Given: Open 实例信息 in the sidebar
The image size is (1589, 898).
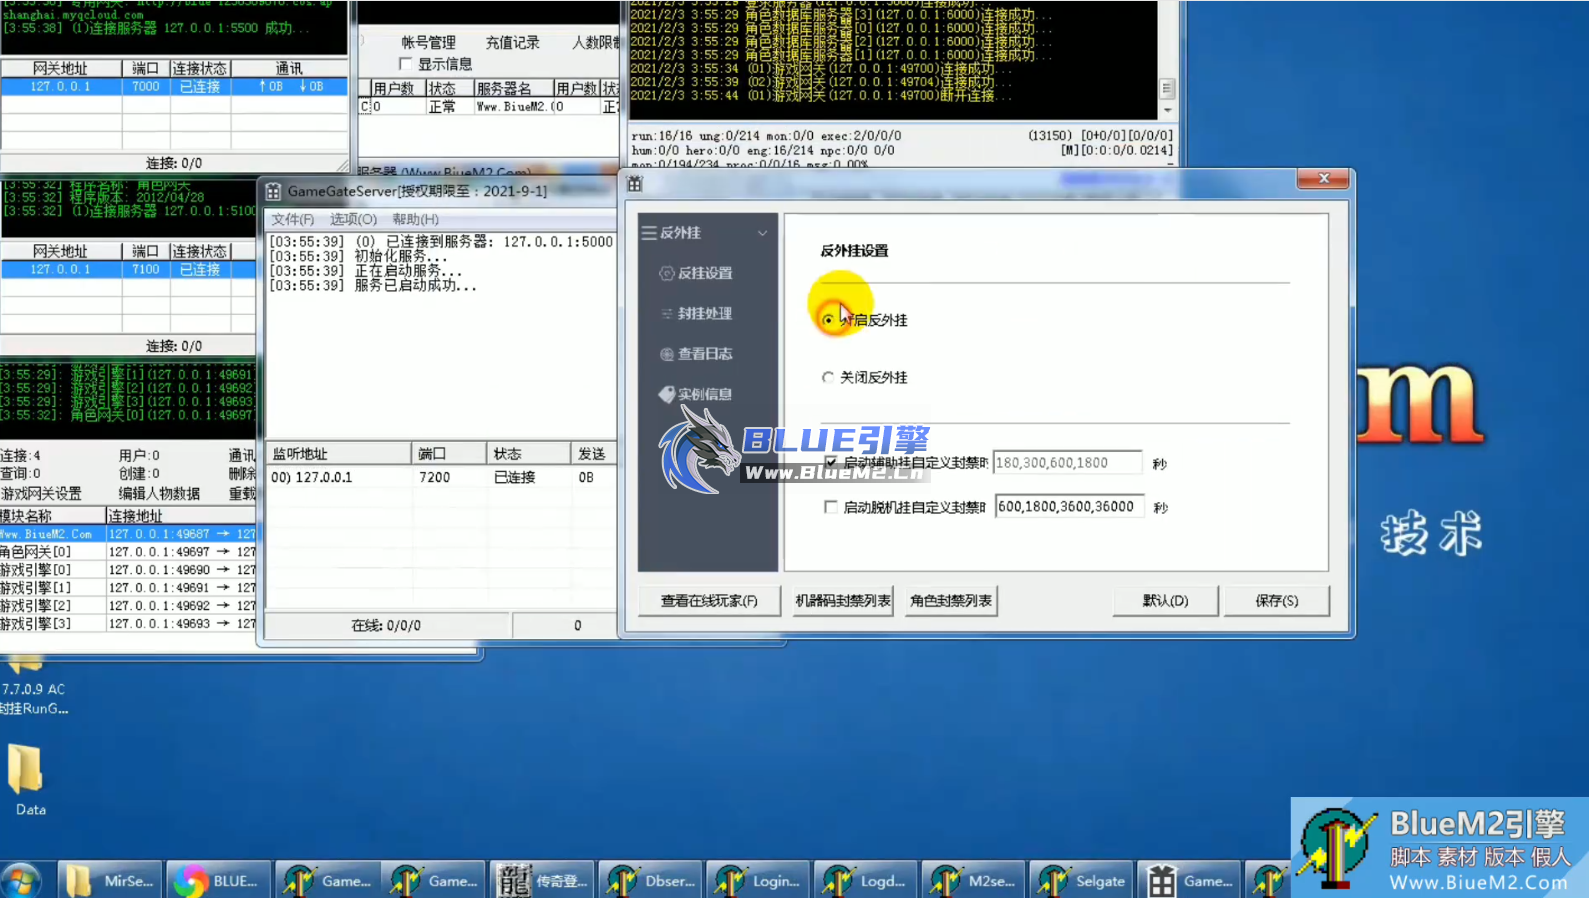Looking at the screenshot, I should pos(704,394).
